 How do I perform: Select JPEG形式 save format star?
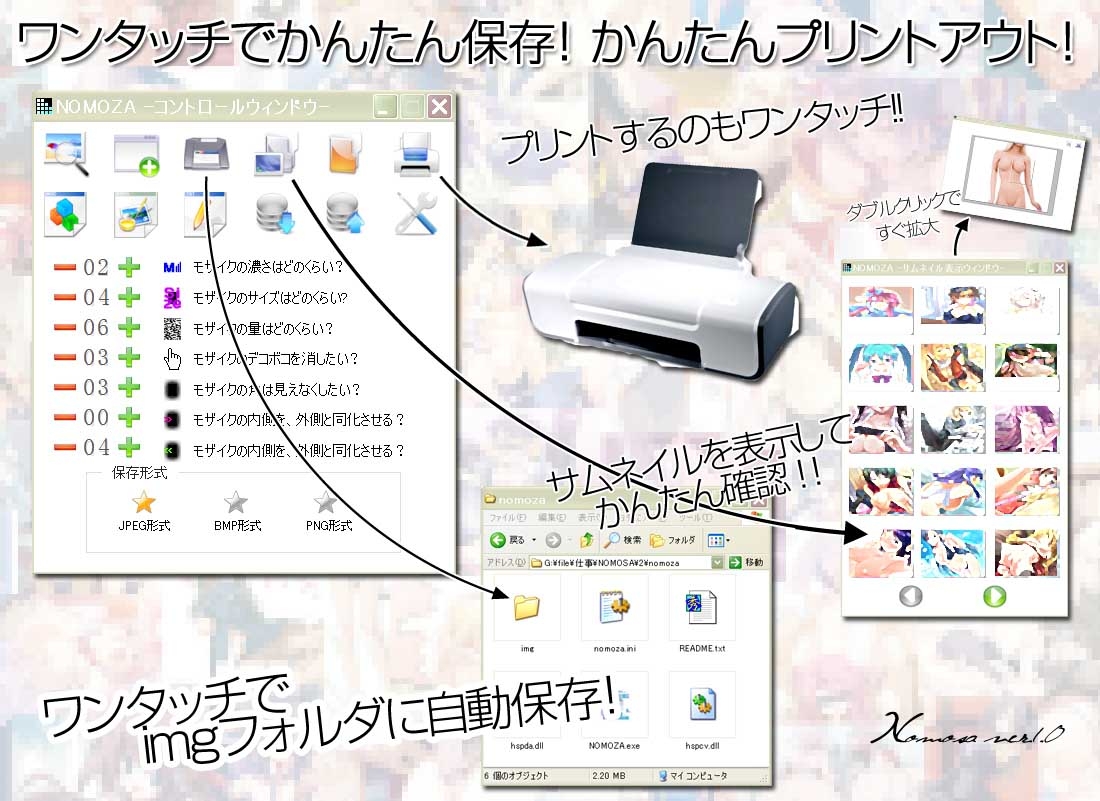(x=144, y=502)
